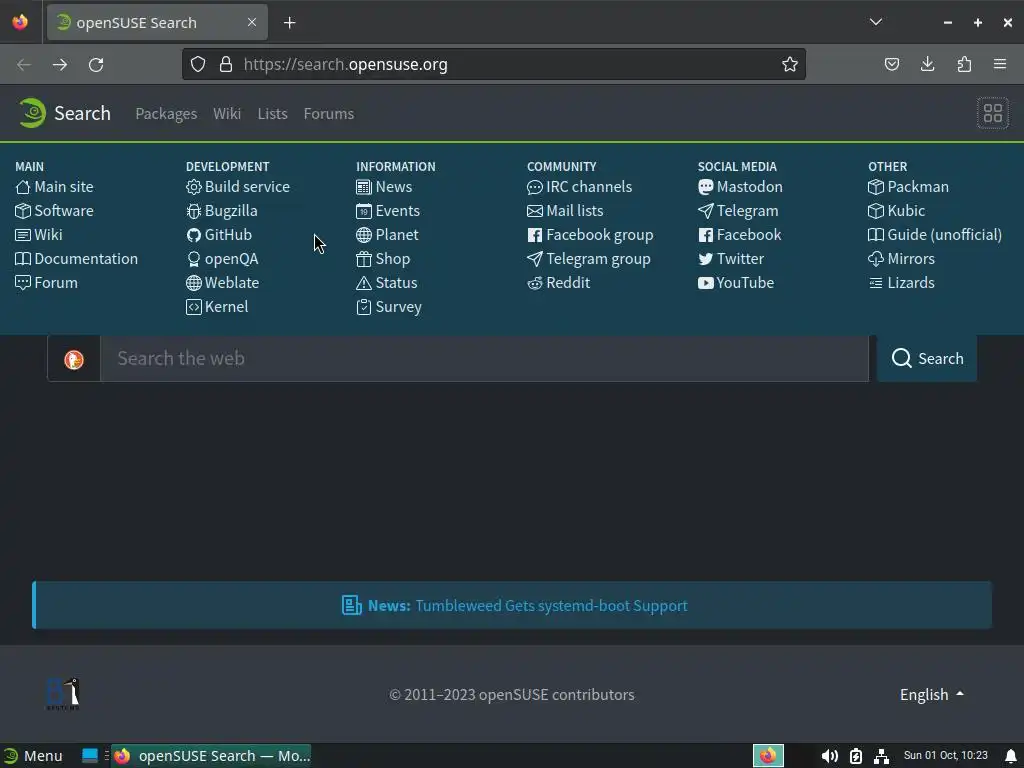This screenshot has height=768, width=1024.
Task: Open the Reddit link
Action: click(558, 283)
